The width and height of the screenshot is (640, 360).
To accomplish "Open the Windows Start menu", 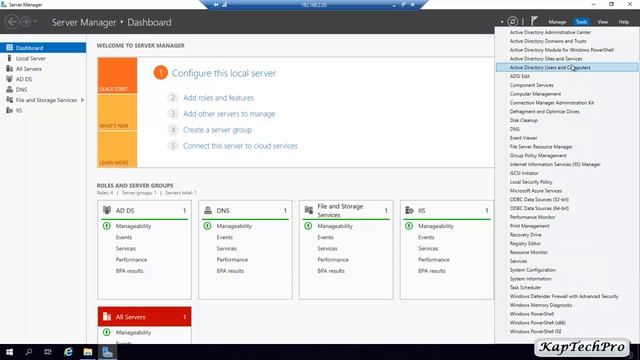I will click(x=9, y=352).
